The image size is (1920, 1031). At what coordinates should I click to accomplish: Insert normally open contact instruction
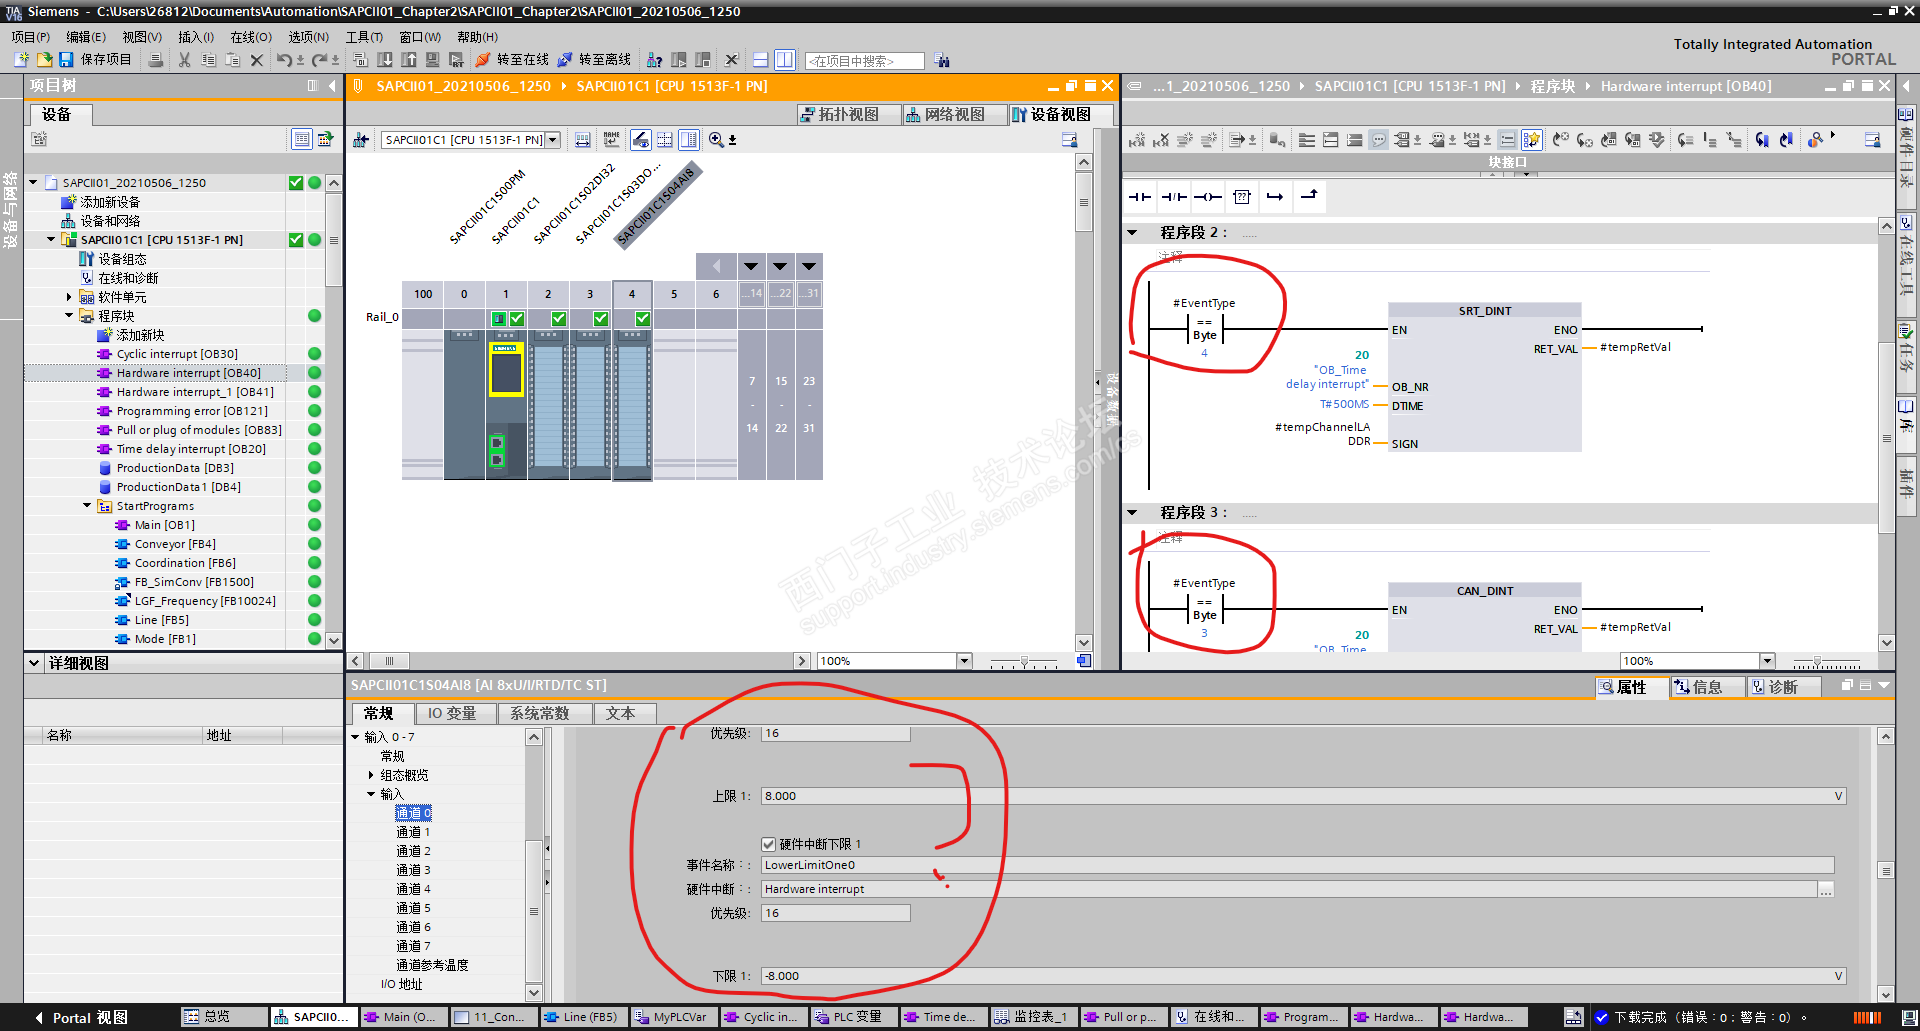point(1140,197)
